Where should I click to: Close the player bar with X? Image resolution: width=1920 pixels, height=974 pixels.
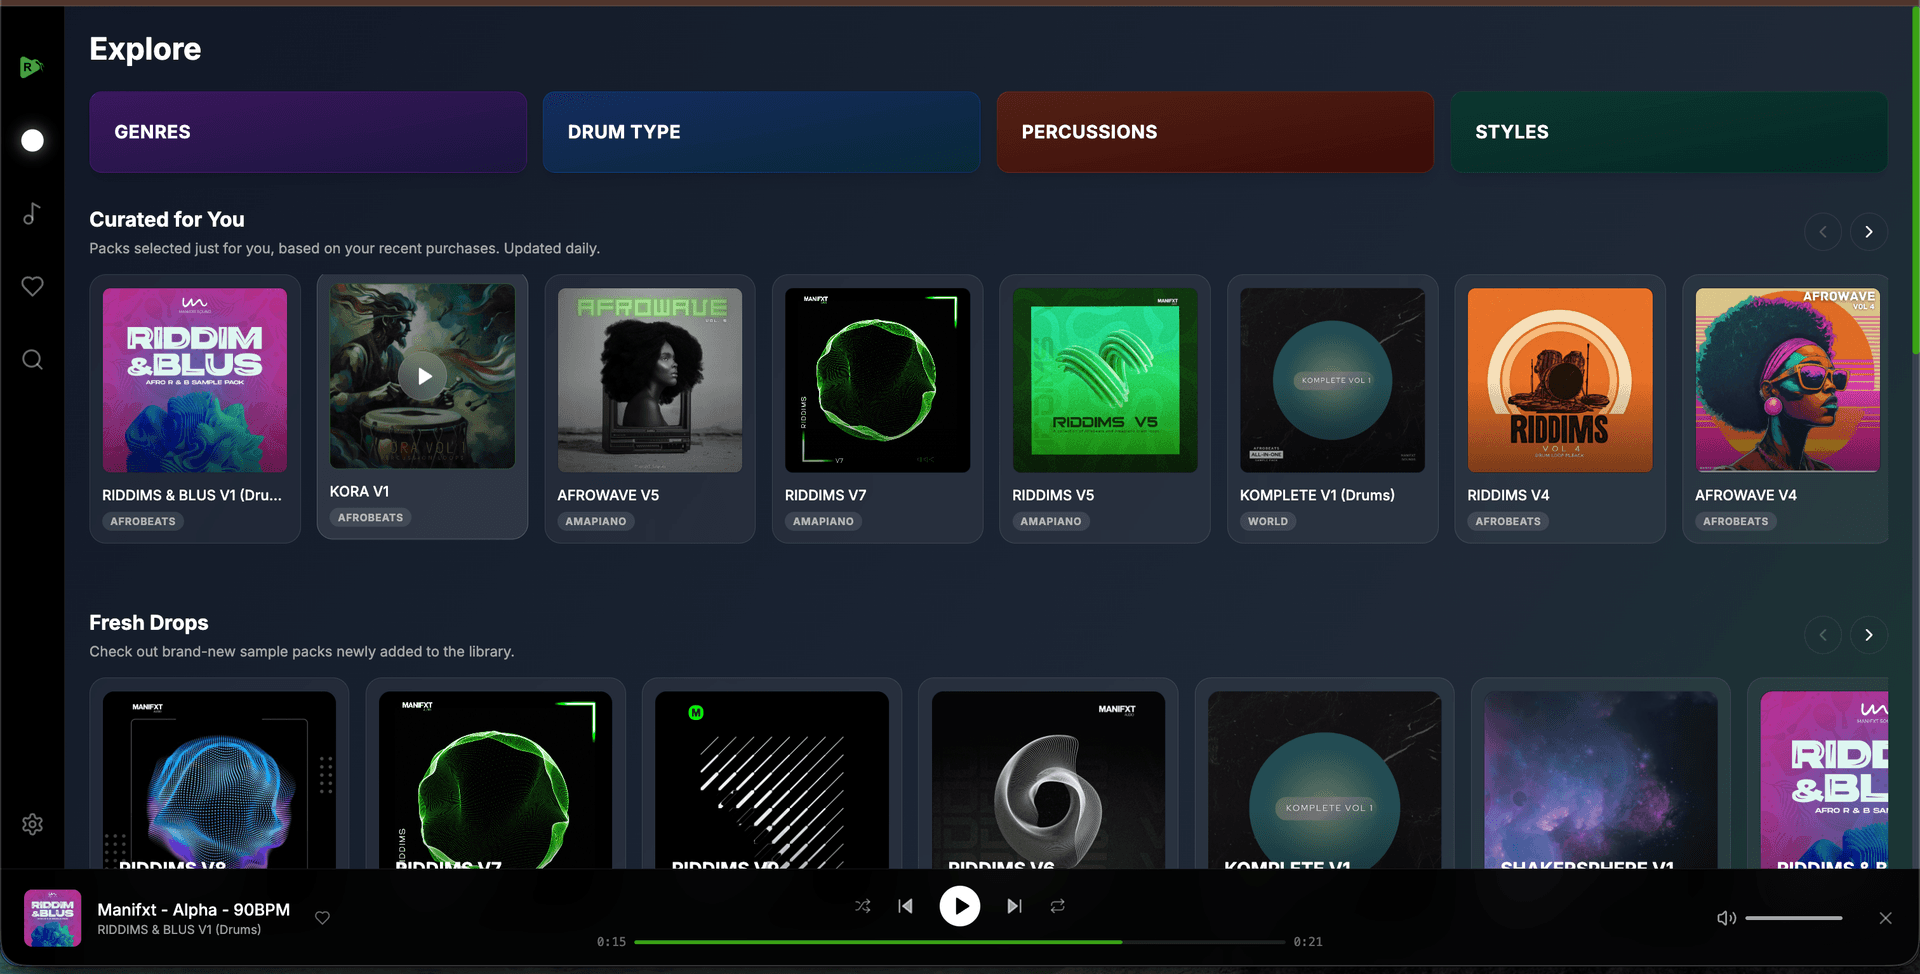tap(1885, 918)
